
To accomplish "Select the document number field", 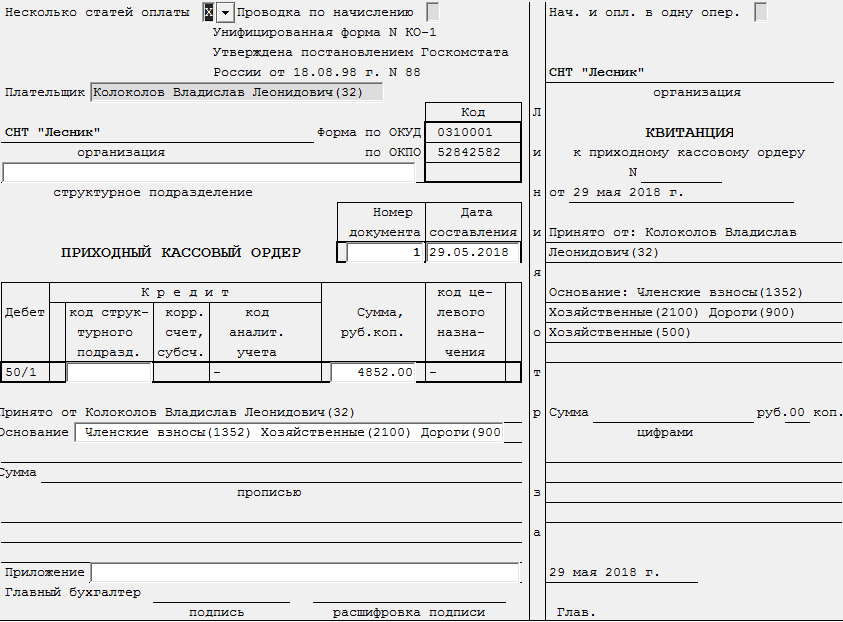I will point(384,253).
